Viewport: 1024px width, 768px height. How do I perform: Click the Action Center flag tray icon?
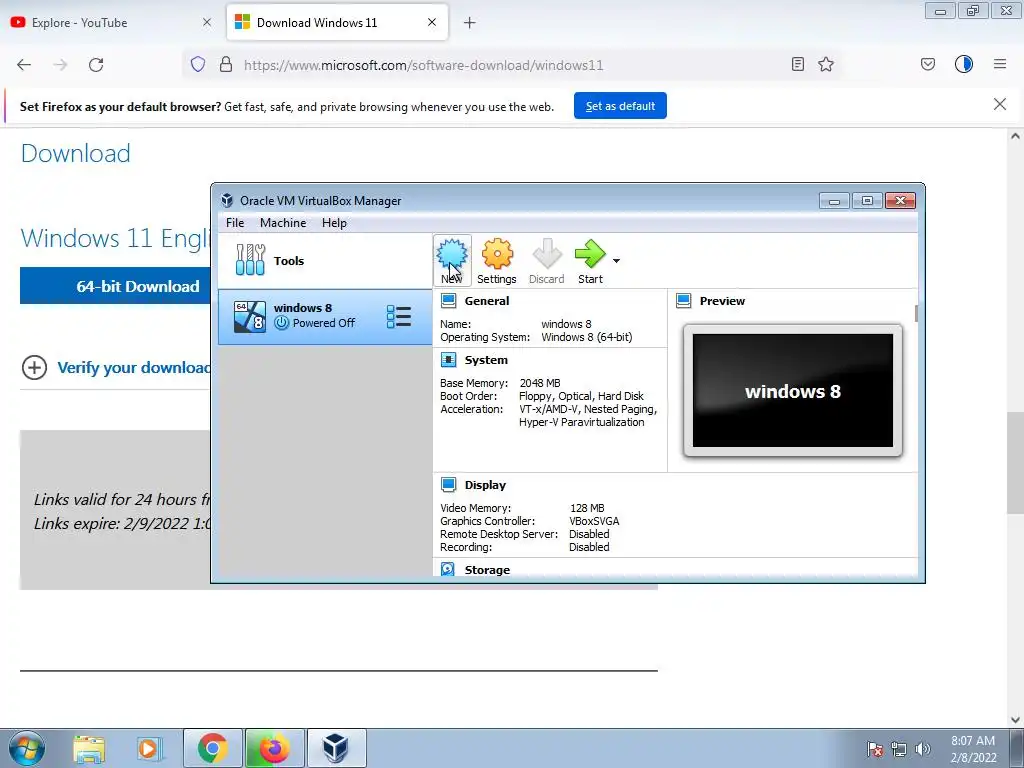pos(874,750)
